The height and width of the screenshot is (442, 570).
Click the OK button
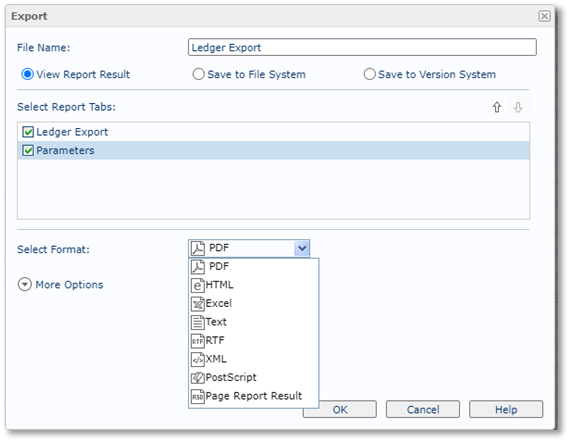point(340,410)
